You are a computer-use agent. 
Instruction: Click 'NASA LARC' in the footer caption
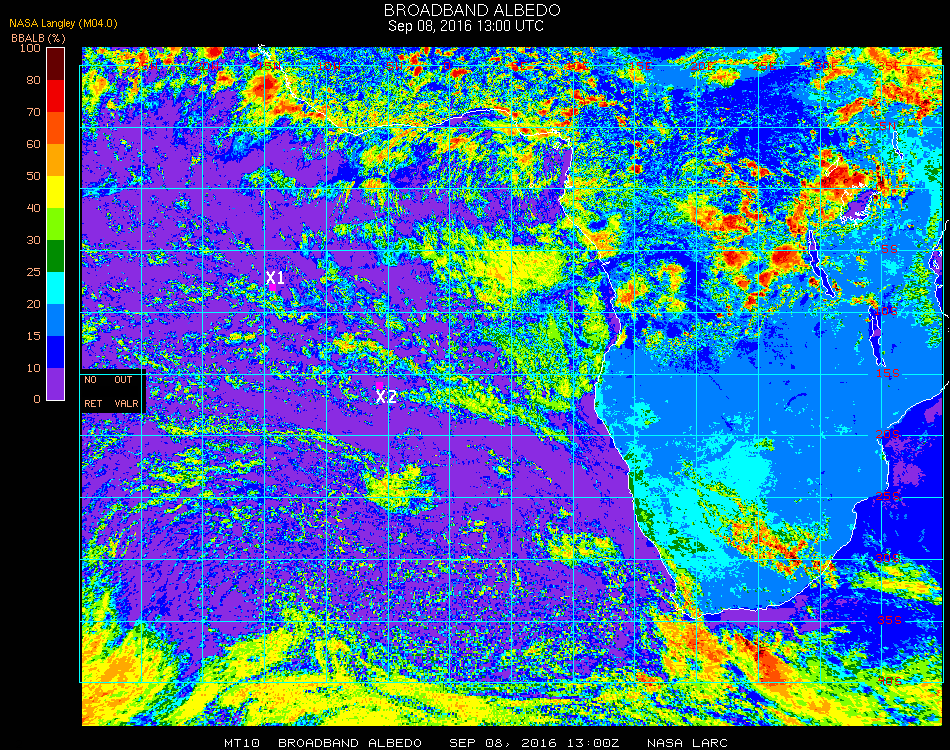point(687,743)
